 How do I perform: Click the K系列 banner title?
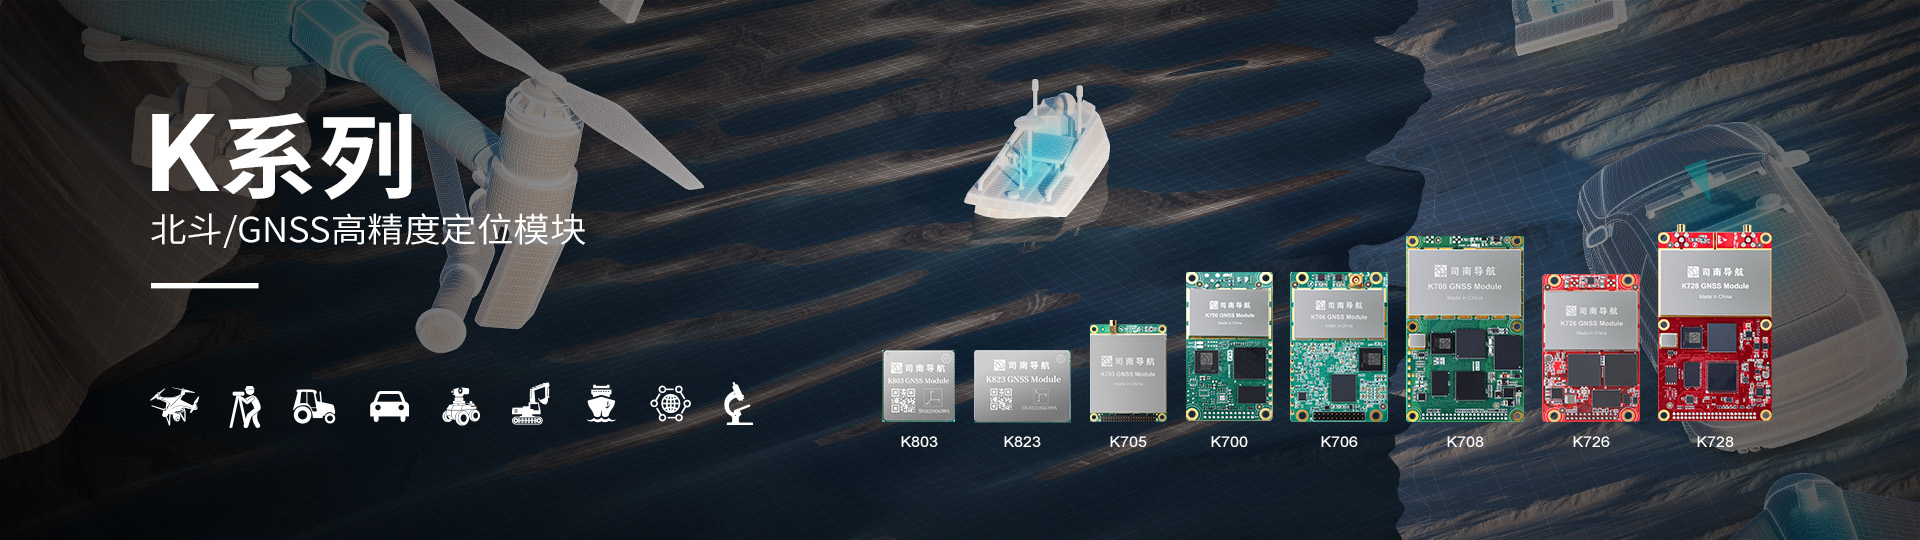coord(282,156)
